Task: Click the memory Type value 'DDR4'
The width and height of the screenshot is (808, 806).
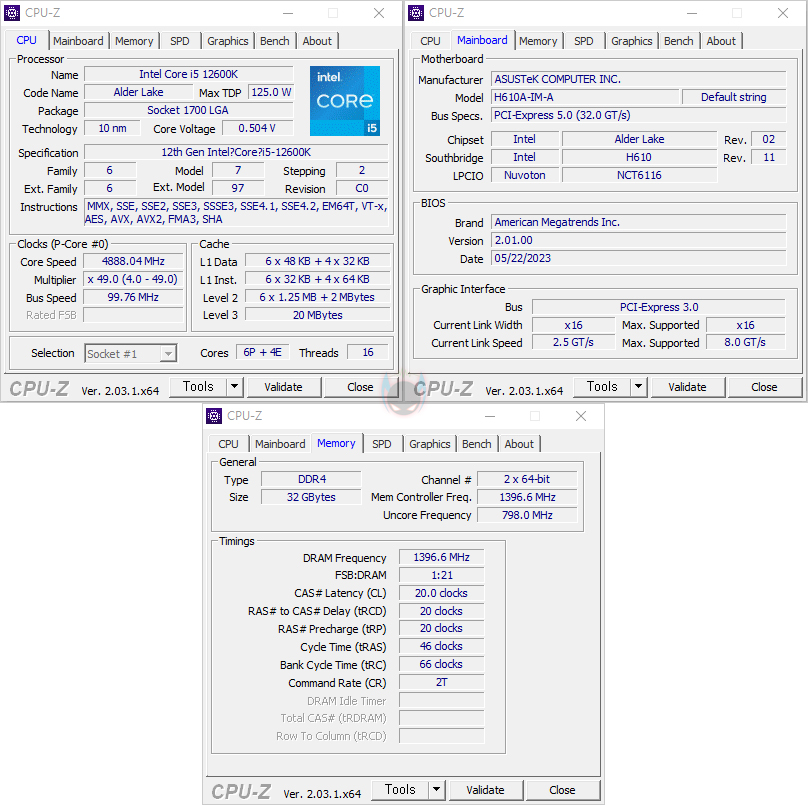Action: (311, 479)
